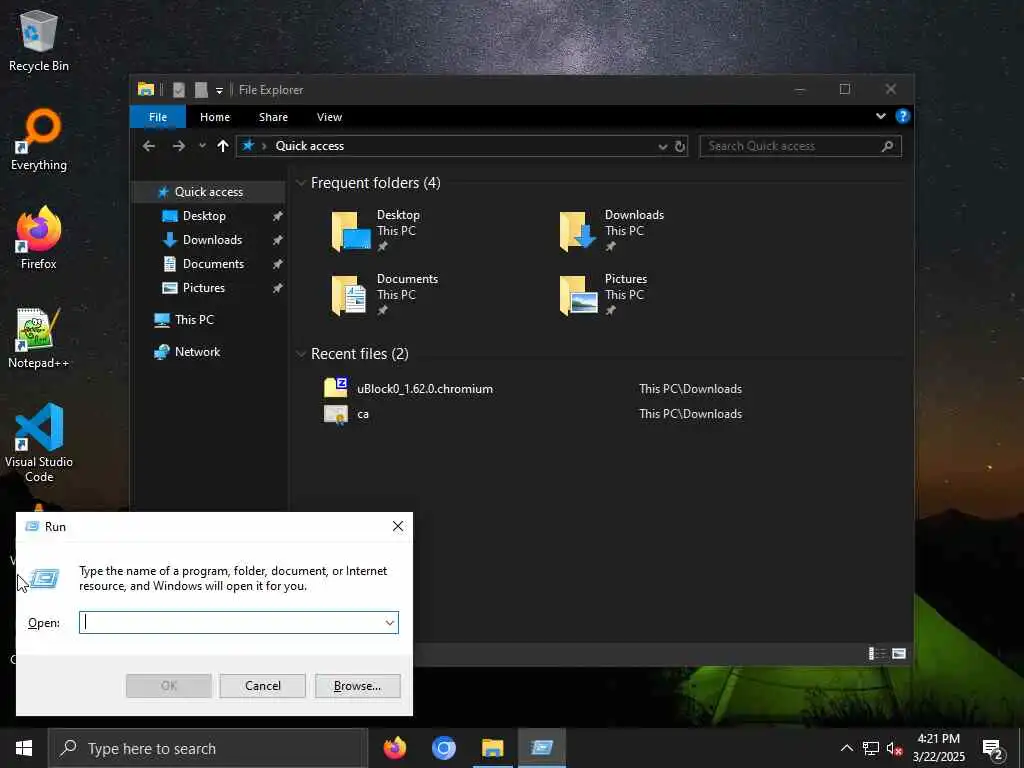Select Pictures in navigation pane
Image resolution: width=1024 pixels, height=768 pixels.
pyautogui.click(x=203, y=288)
